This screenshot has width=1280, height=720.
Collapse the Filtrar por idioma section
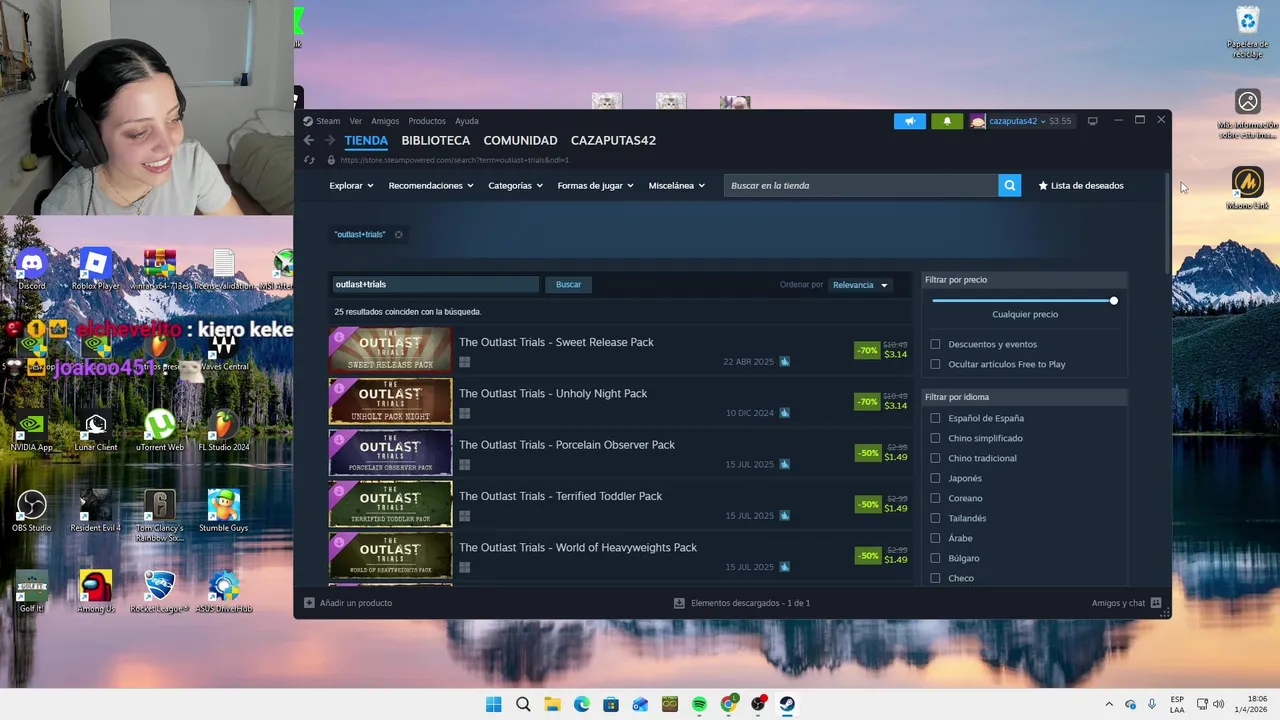pyautogui.click(x=1024, y=397)
